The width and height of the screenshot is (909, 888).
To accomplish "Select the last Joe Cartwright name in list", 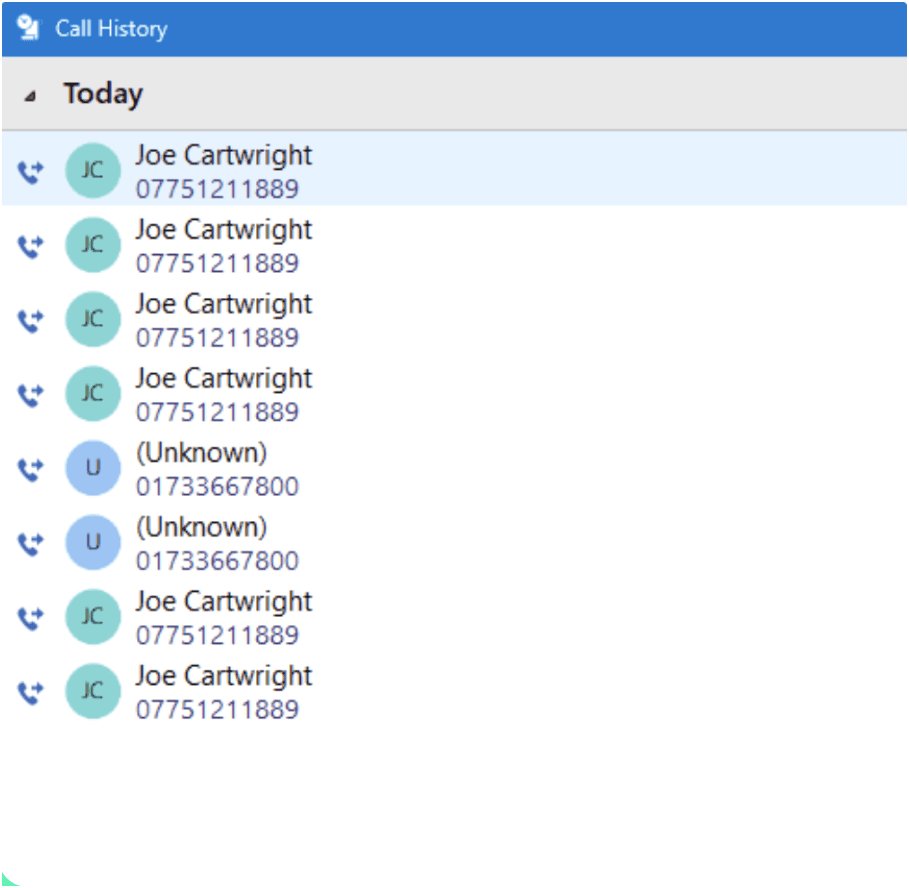I will [x=224, y=676].
